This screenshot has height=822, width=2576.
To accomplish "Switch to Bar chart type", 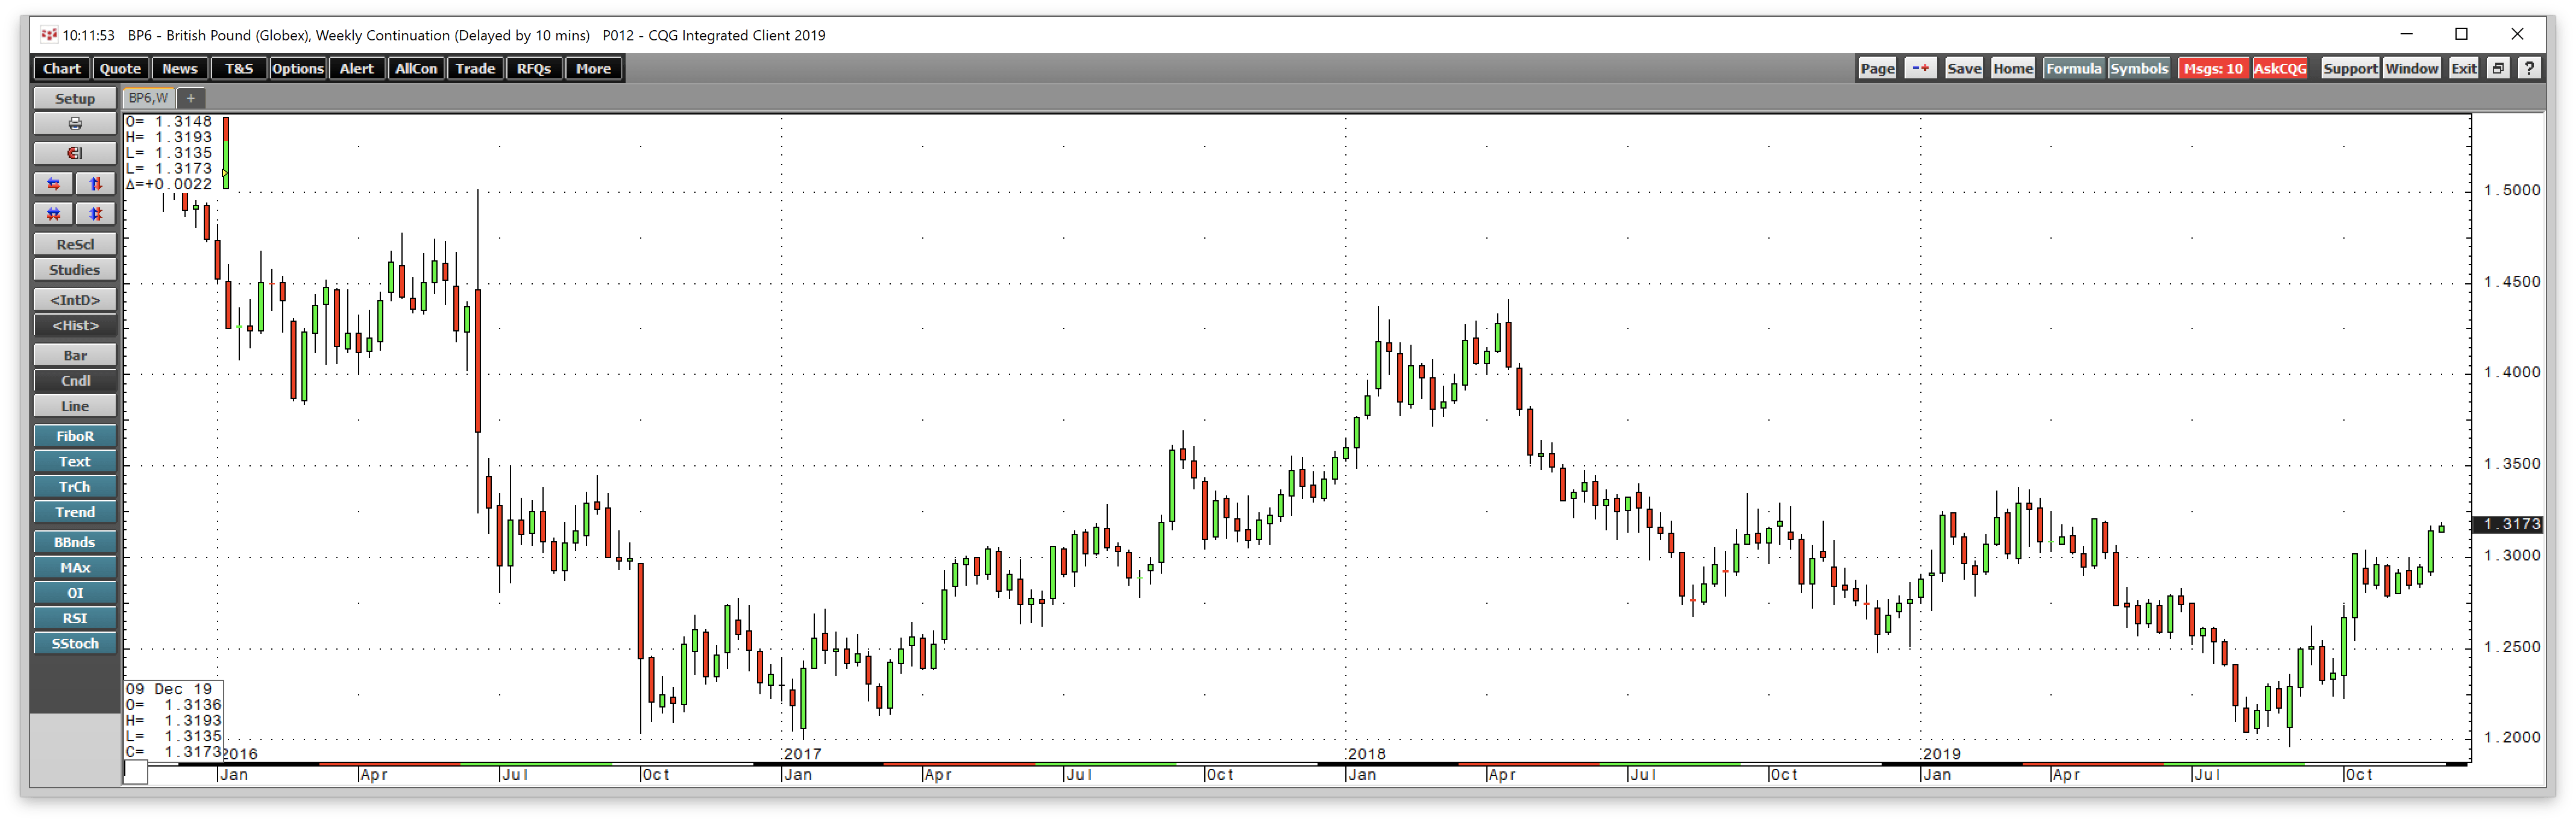I will coord(75,356).
